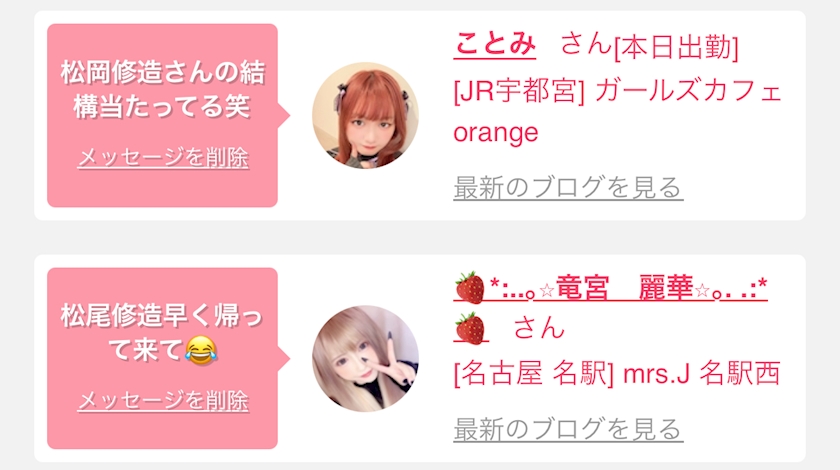840x470 pixels.
Task: Click the star decoration before 竜宮
Action: [x=546, y=290]
